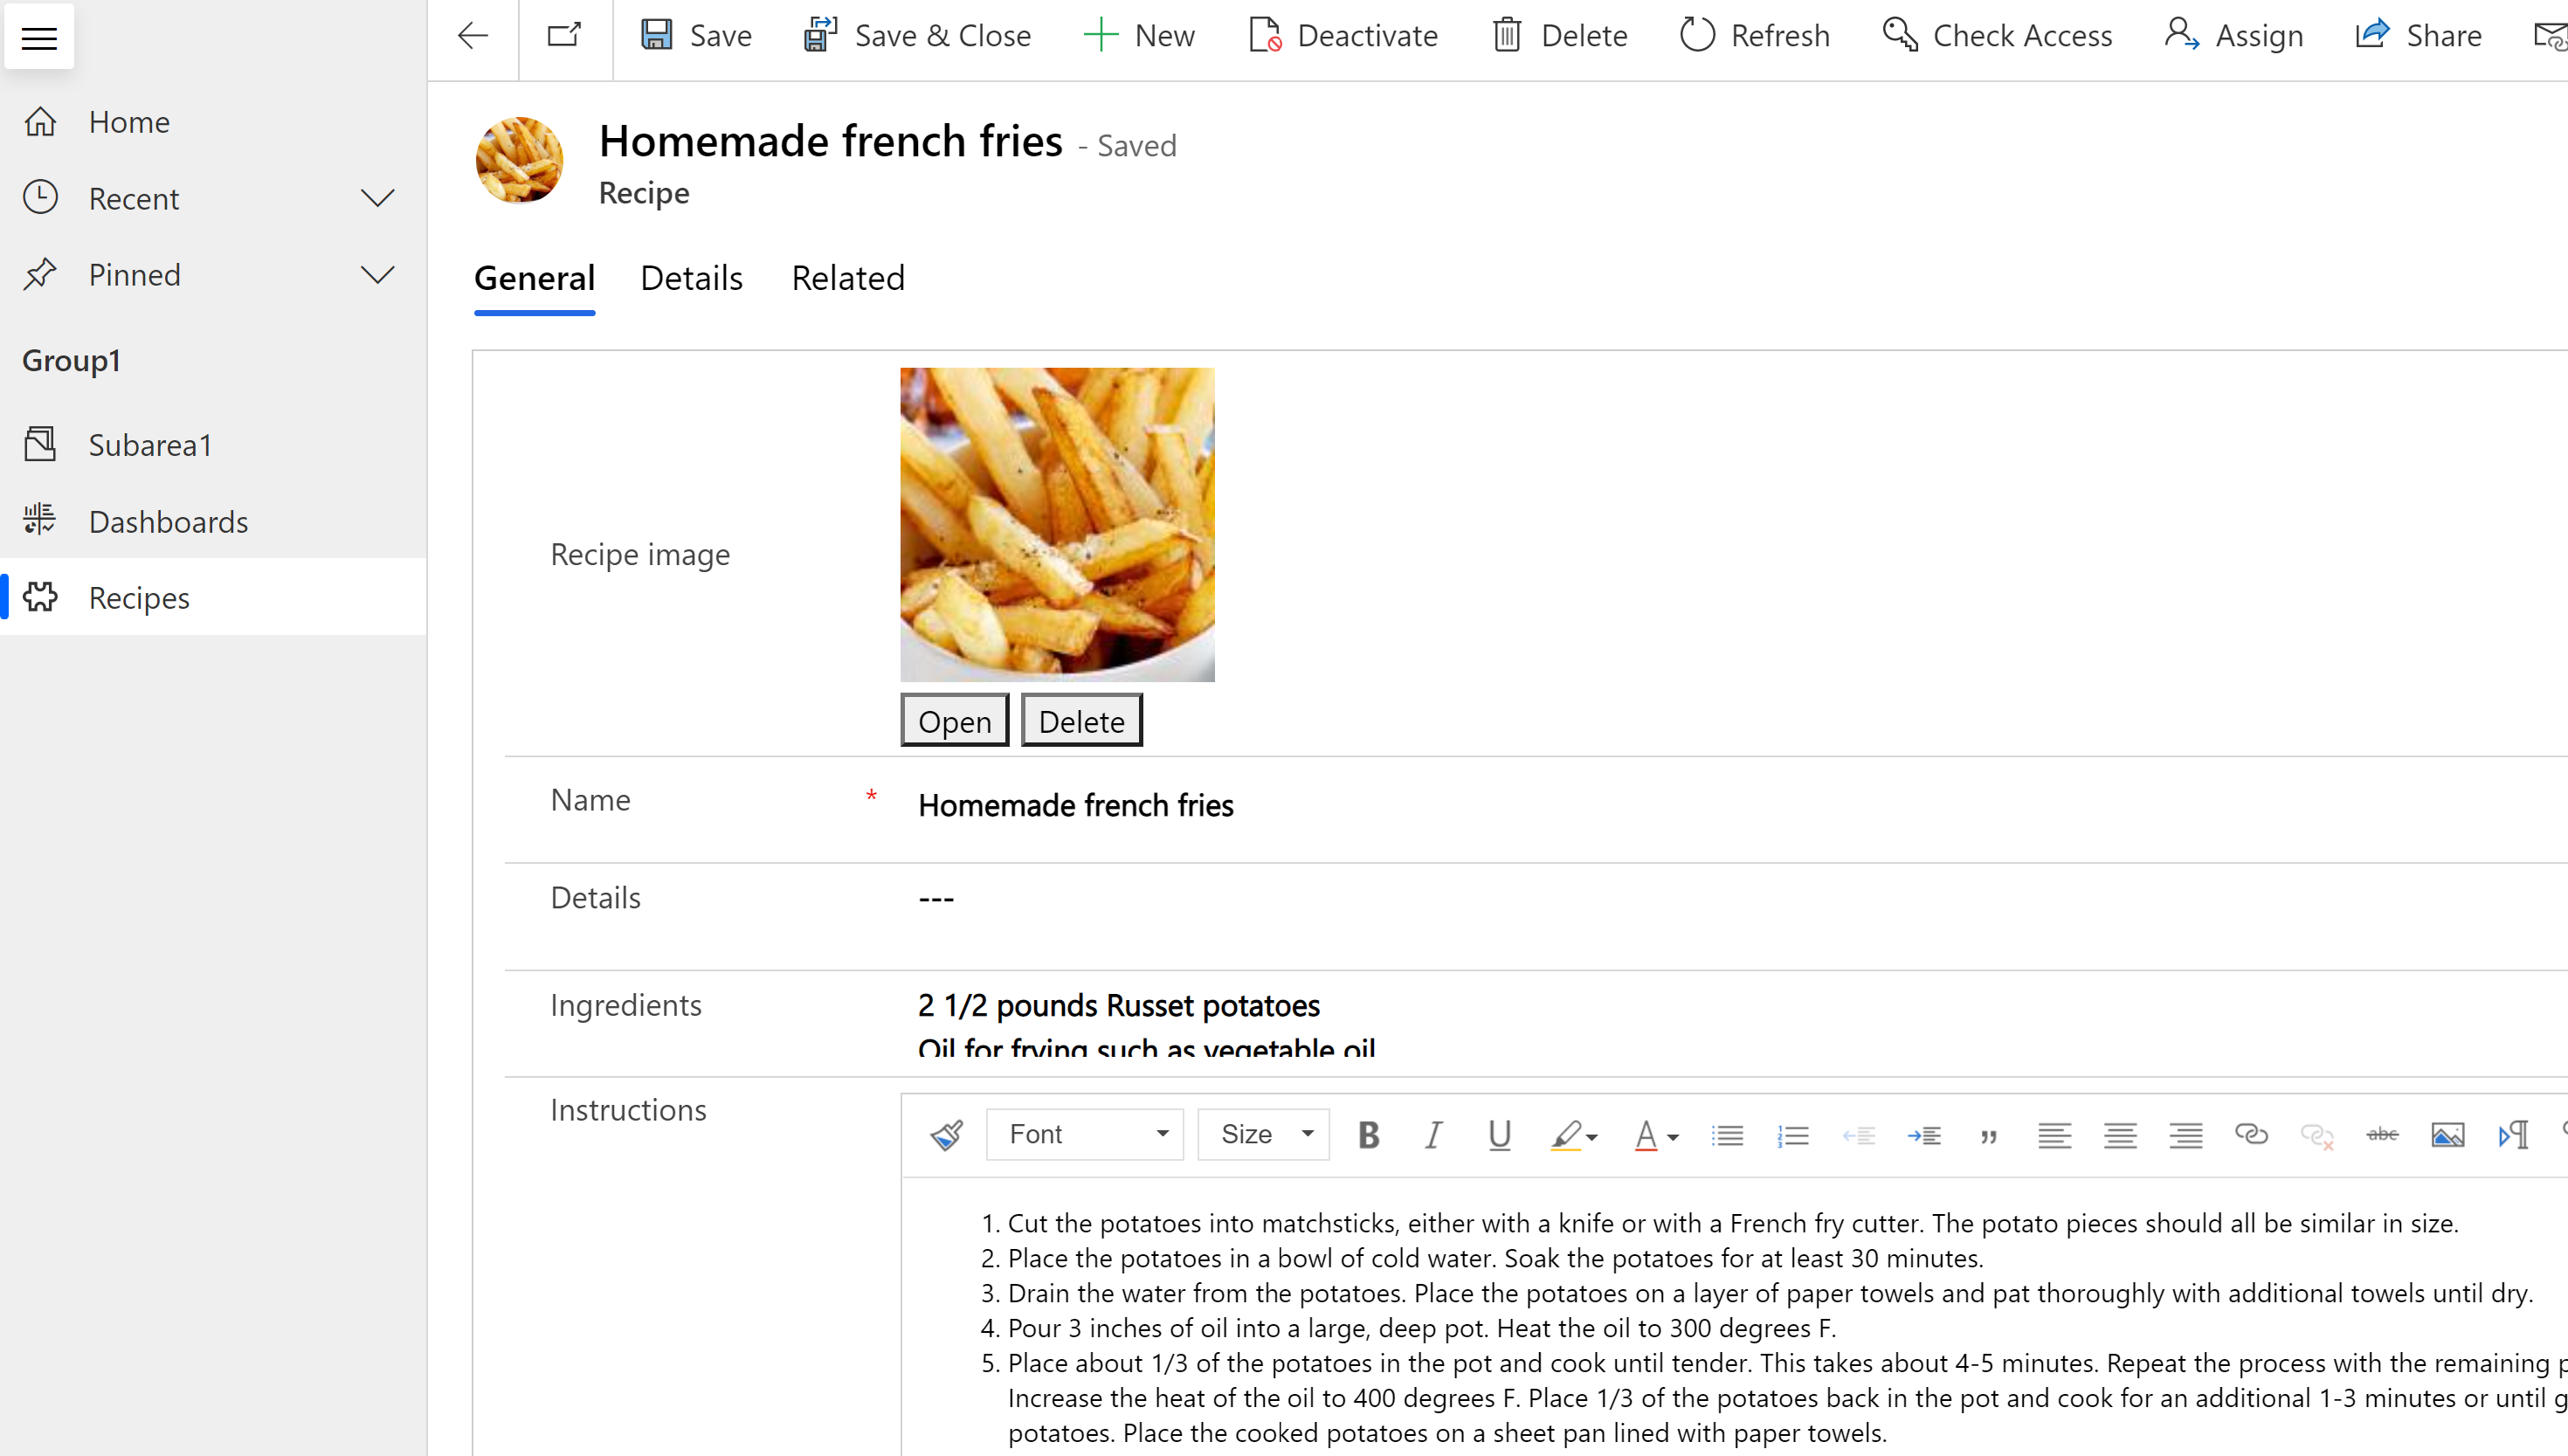This screenshot has width=2568, height=1456.
Task: Select the General tab
Action: pyautogui.click(x=535, y=279)
